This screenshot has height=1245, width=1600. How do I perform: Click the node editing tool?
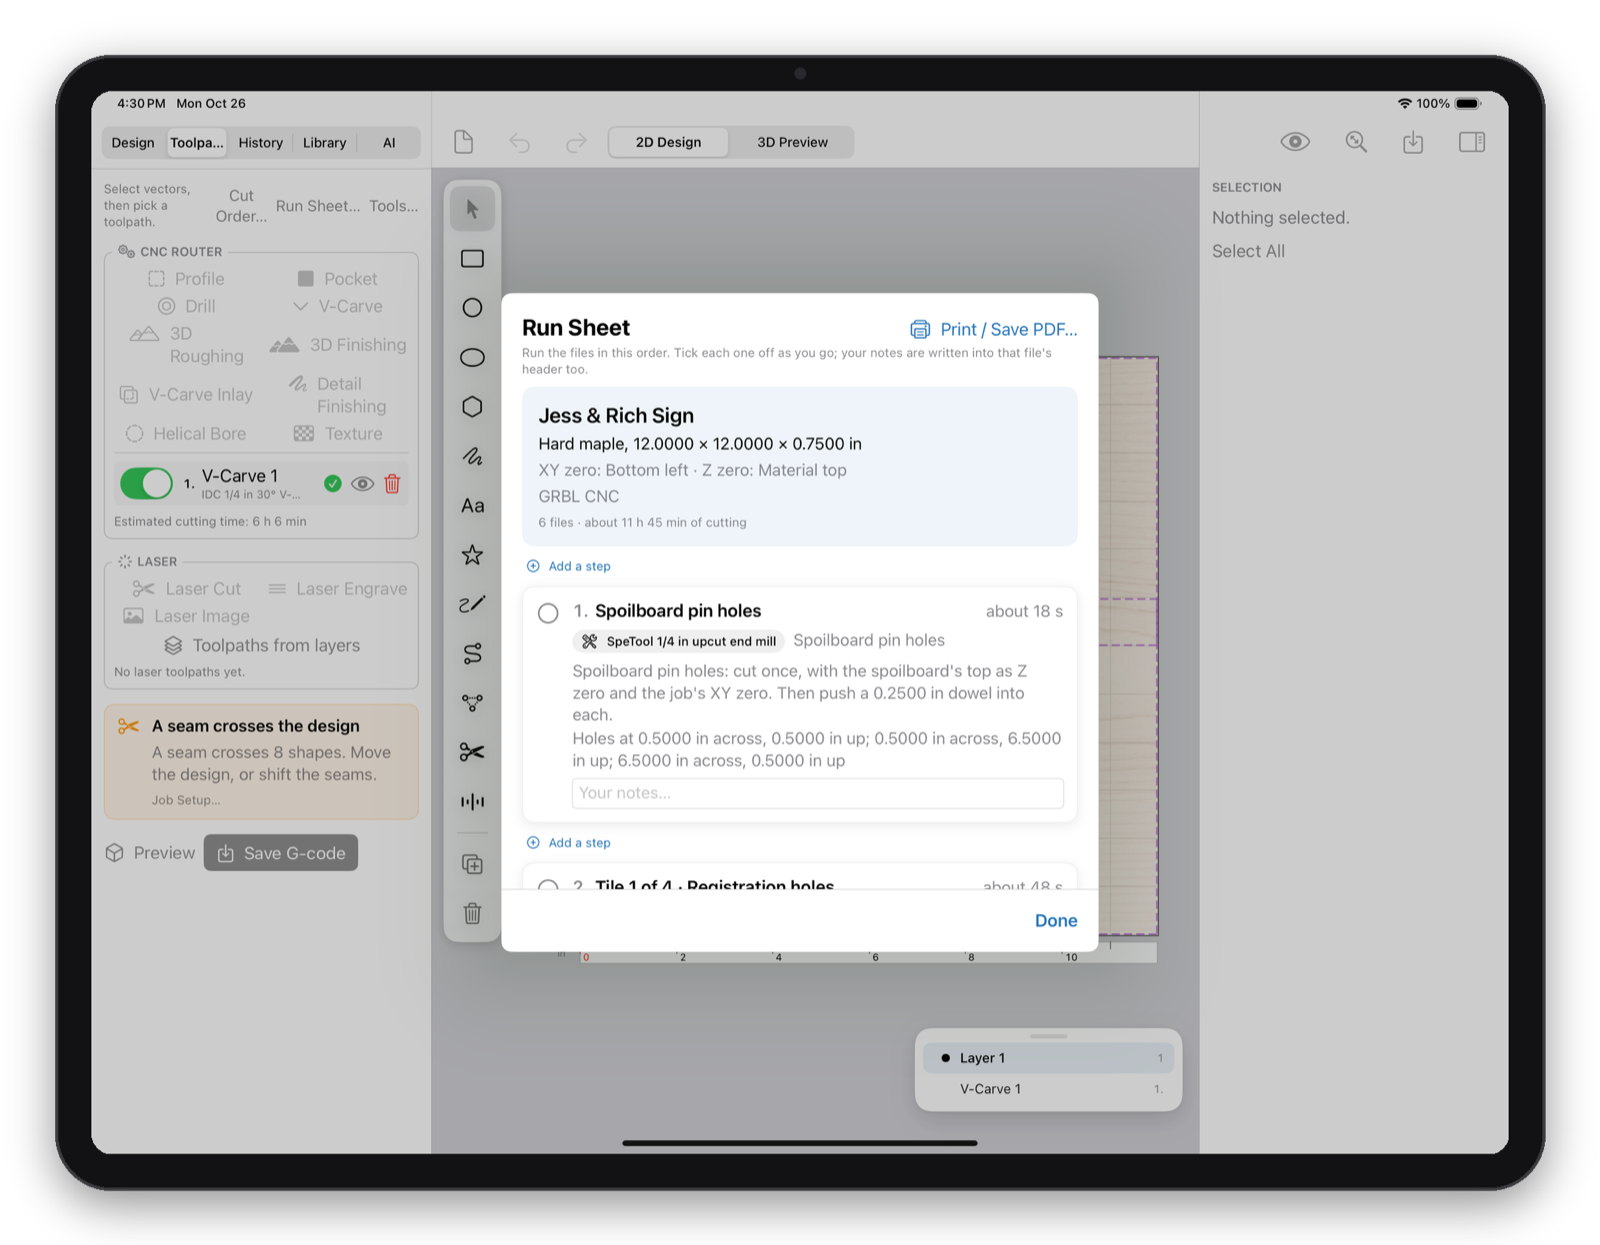(472, 703)
